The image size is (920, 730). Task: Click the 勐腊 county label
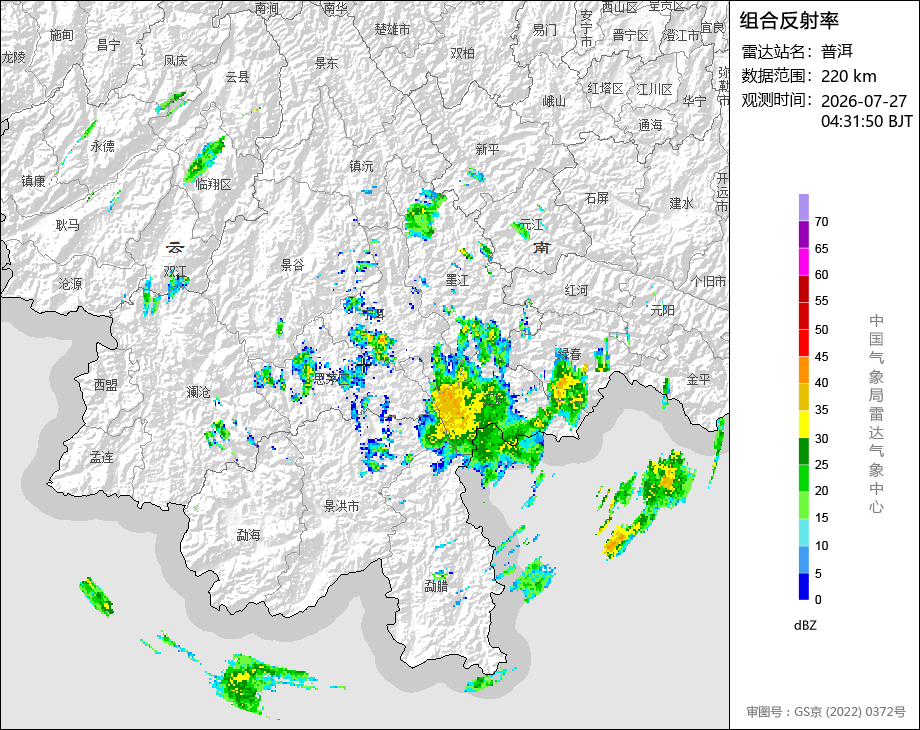(x=437, y=585)
